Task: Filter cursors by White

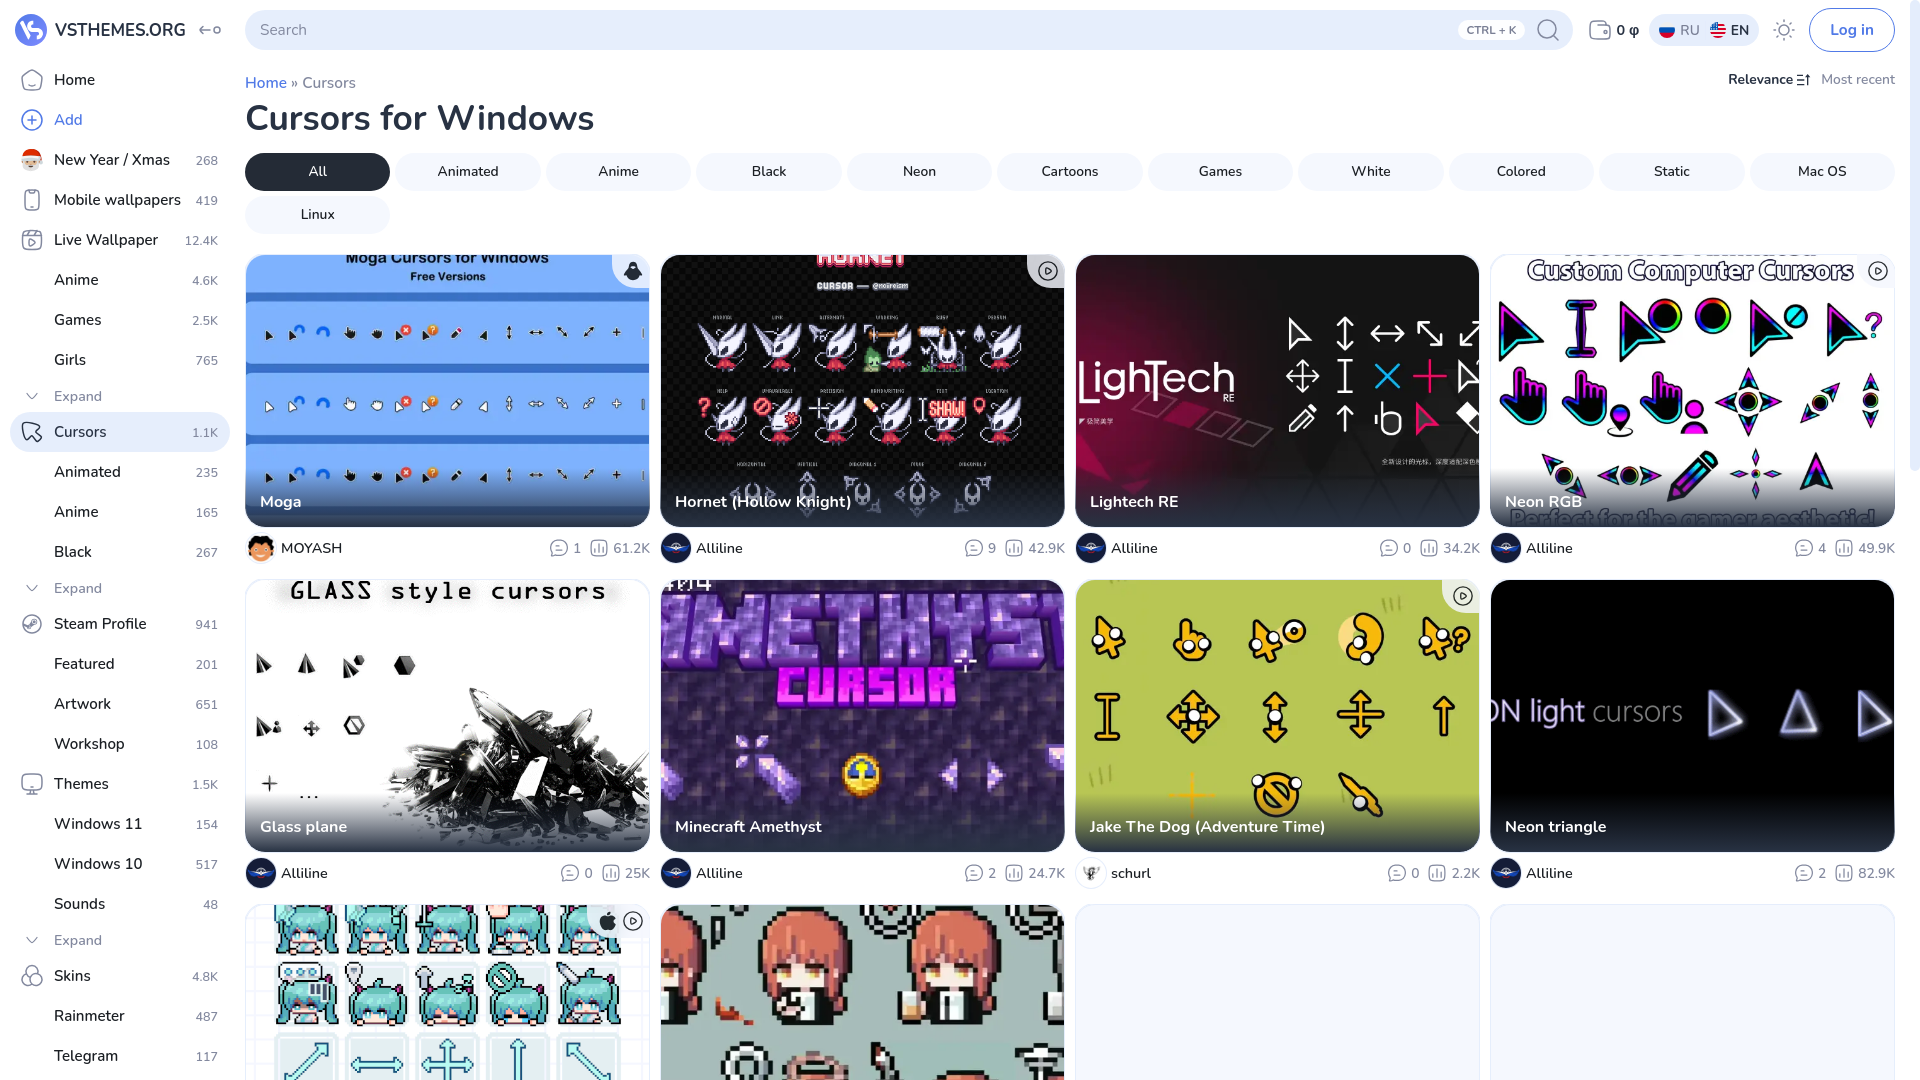Action: (x=1371, y=171)
